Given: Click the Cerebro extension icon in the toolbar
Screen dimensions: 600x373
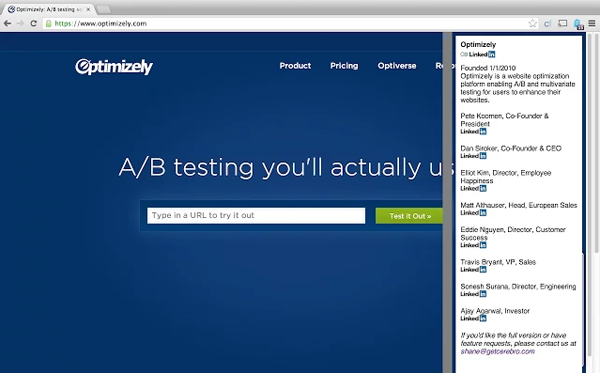Looking at the screenshot, I should pyautogui.click(x=578, y=24).
